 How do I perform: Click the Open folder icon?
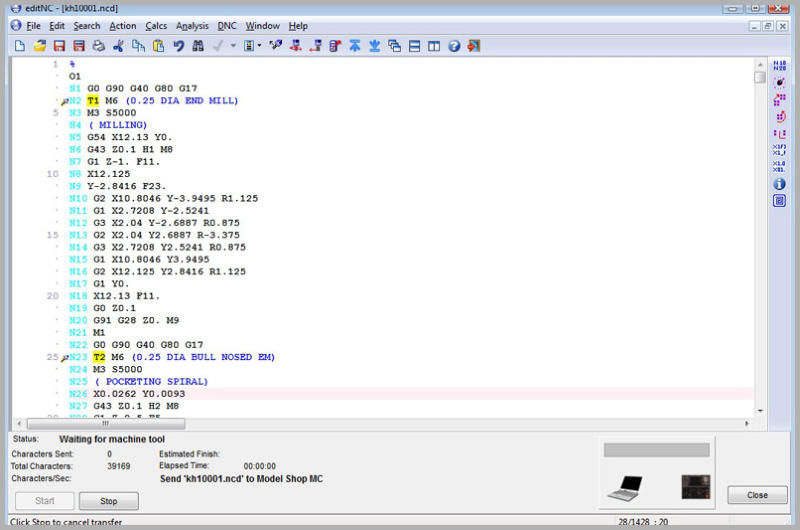40,46
